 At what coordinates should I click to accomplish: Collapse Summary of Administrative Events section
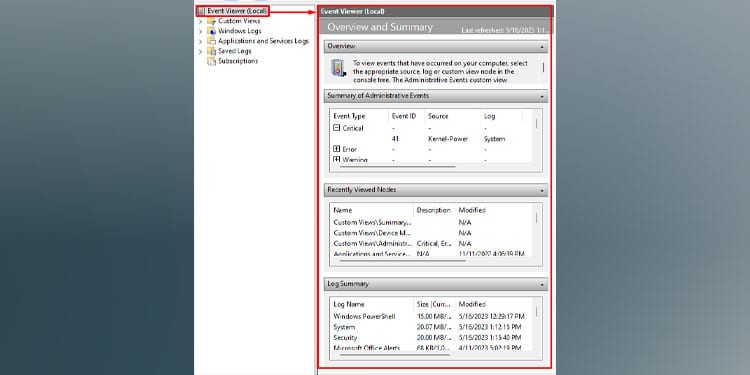pyautogui.click(x=542, y=96)
